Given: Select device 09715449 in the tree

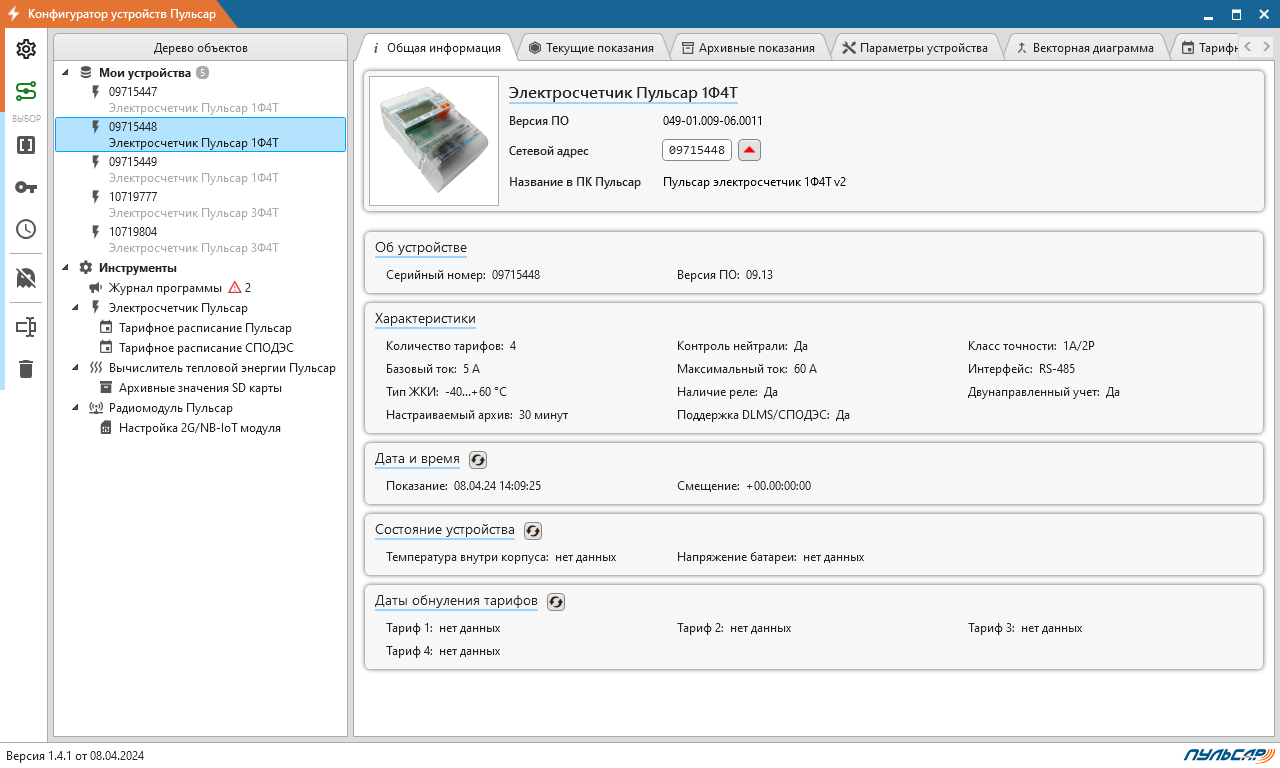Looking at the screenshot, I should coord(200,169).
